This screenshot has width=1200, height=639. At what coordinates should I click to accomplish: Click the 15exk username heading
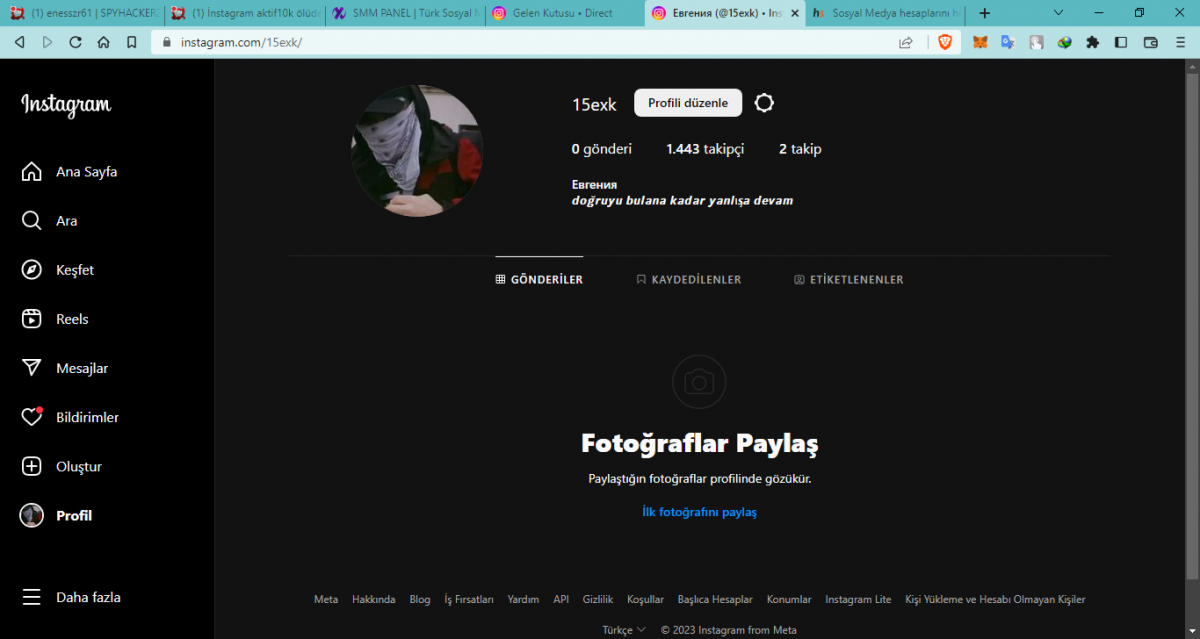[x=594, y=104]
